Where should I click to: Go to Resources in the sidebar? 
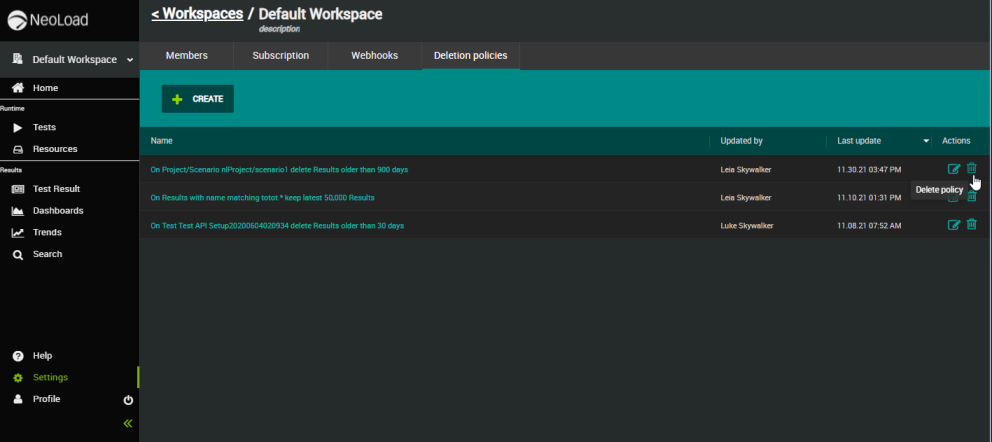pyautogui.click(x=54, y=149)
